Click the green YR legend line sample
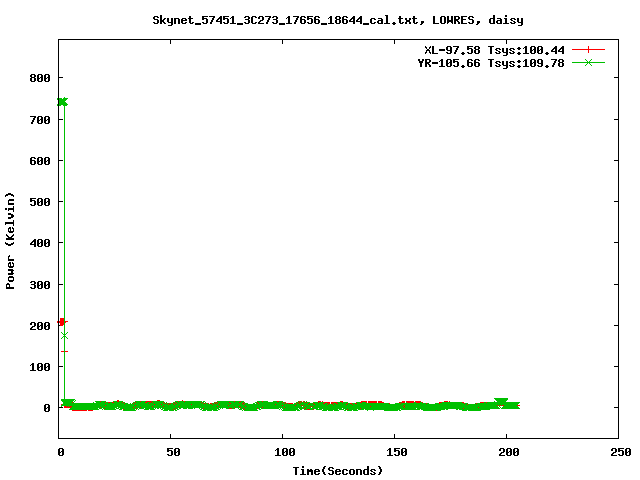Viewport: 640px width, 480px height. (588, 62)
